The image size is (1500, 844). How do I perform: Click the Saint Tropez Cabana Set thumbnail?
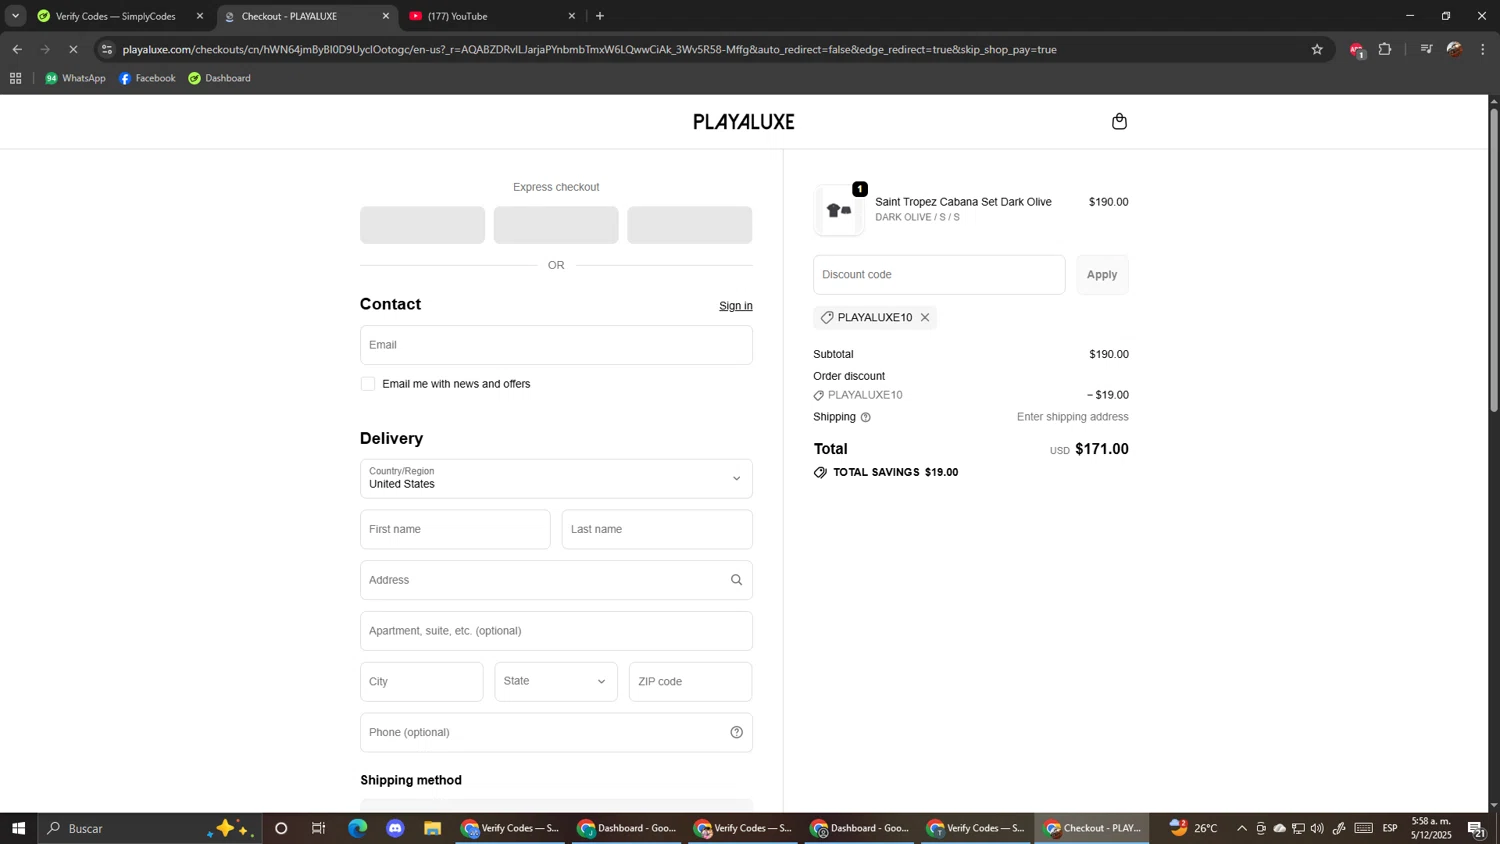tap(839, 211)
